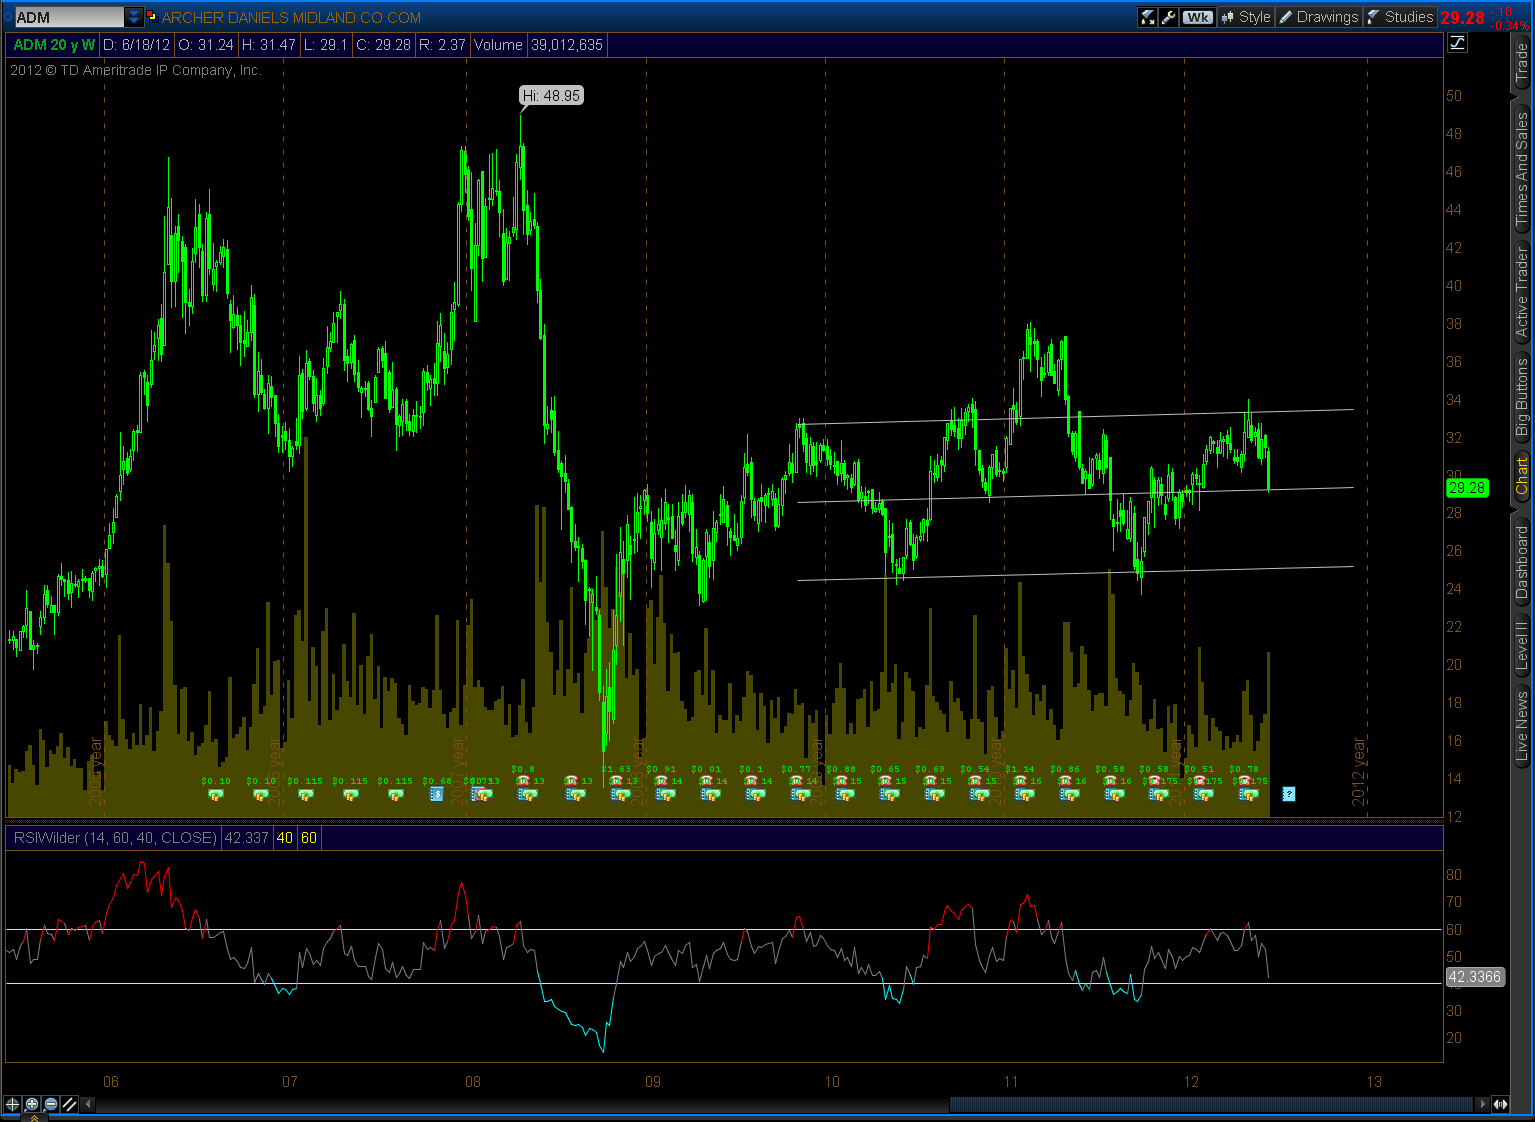Click the RSI 42.3366 value label
1535x1122 pixels.
(1476, 977)
